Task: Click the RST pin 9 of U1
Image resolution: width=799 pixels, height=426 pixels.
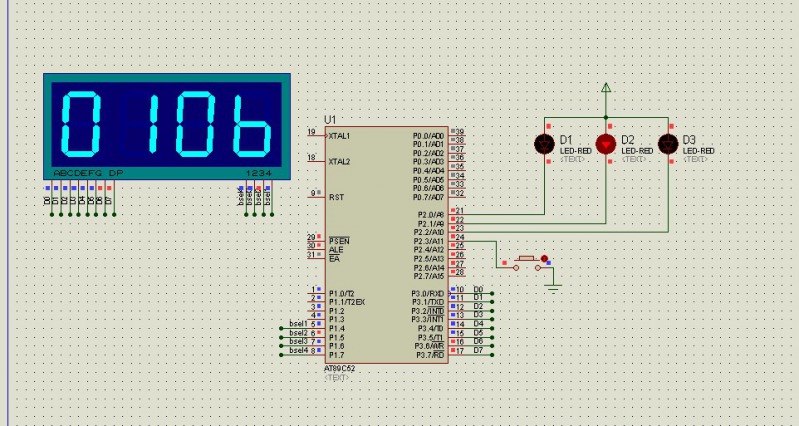Action: point(314,197)
